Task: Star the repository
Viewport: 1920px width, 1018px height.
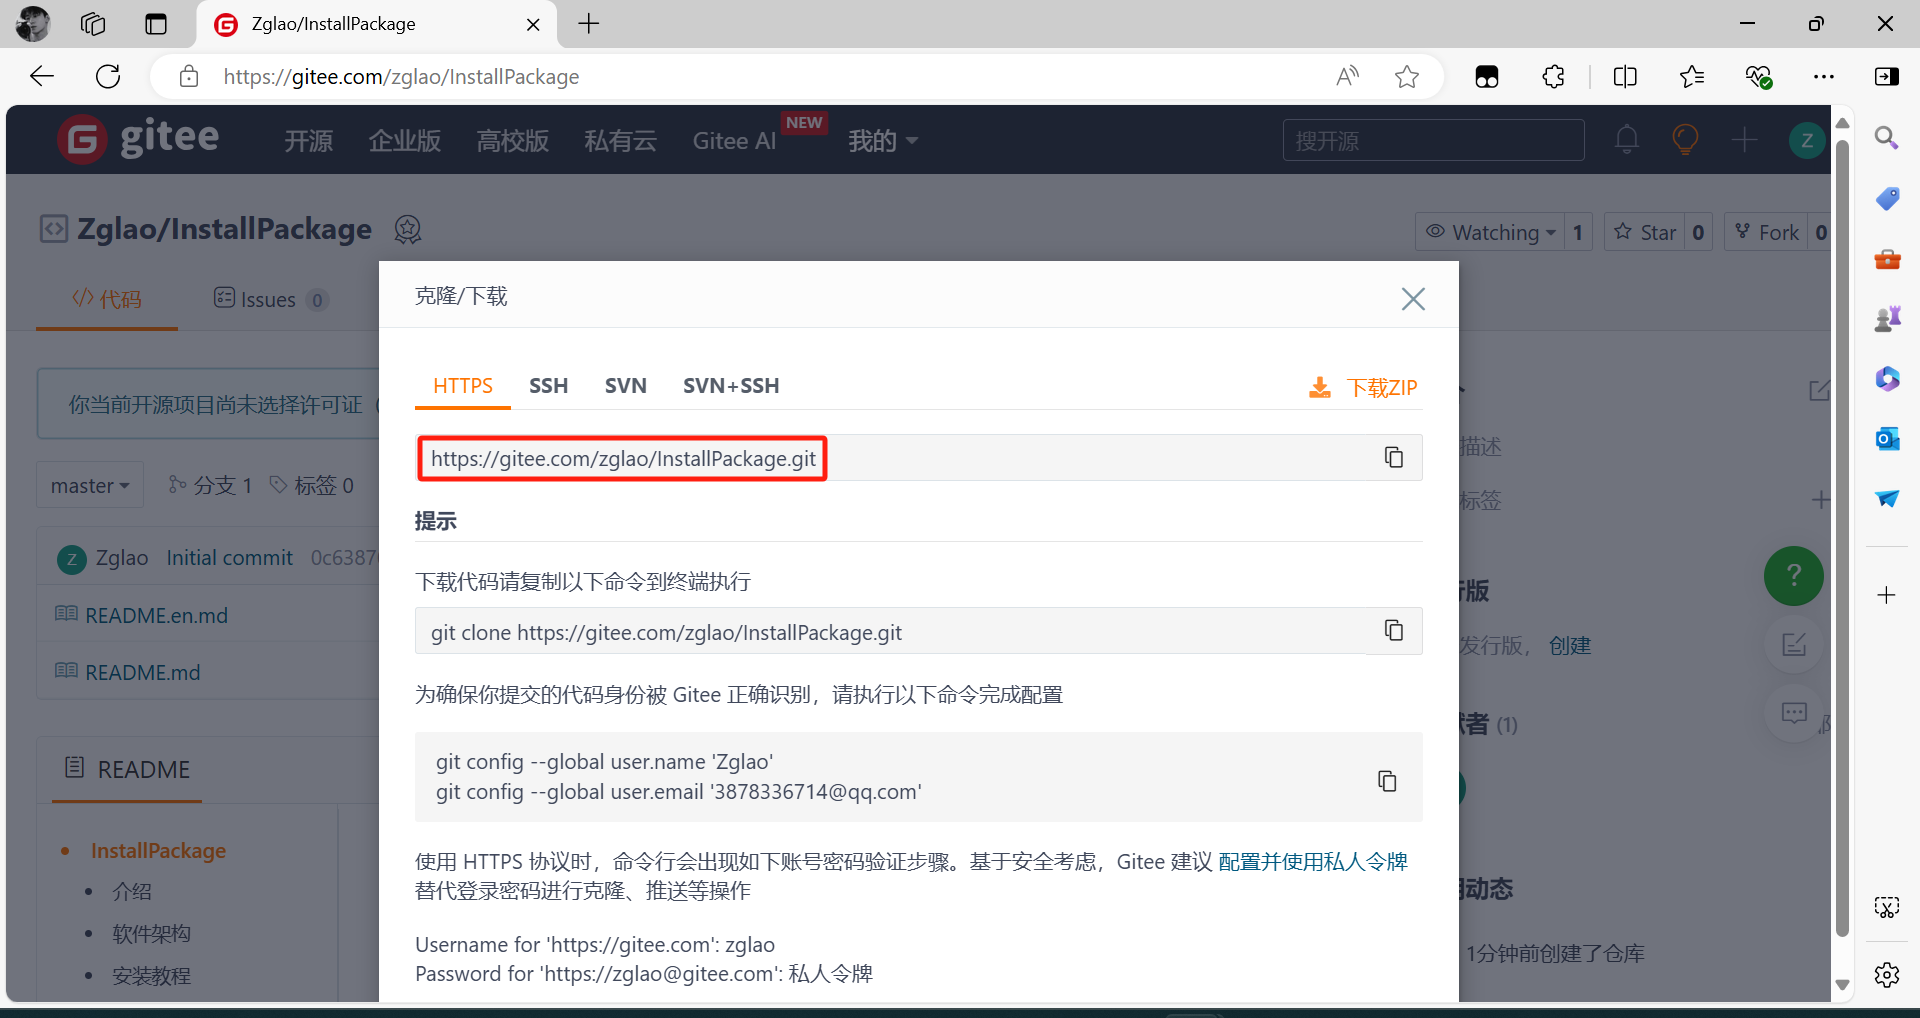Action: click(1645, 232)
